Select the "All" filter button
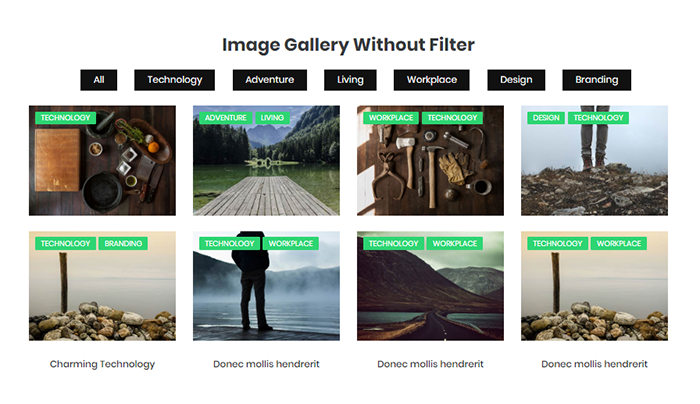This screenshot has width=700, height=404. [x=99, y=80]
